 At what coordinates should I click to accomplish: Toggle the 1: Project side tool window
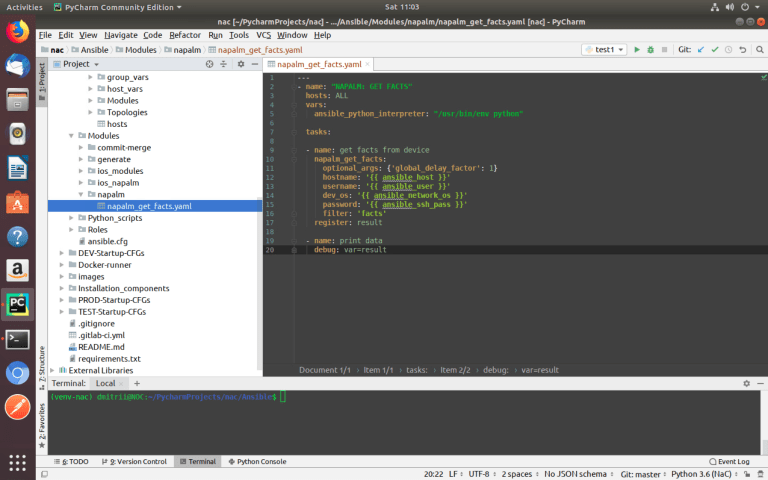[42, 81]
